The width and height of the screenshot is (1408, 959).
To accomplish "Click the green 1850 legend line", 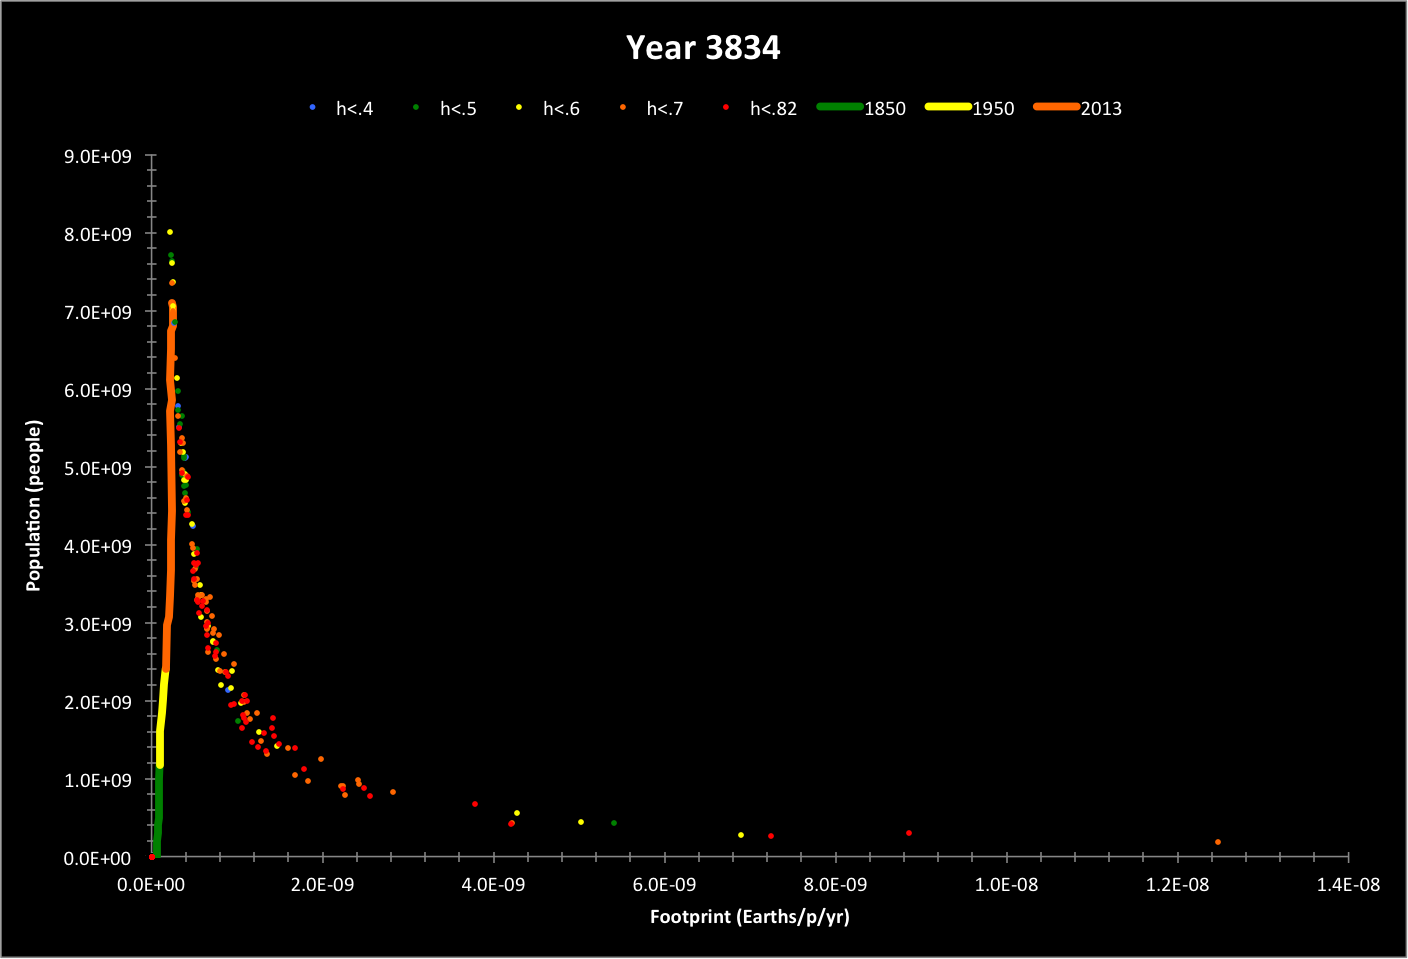I will [x=840, y=107].
